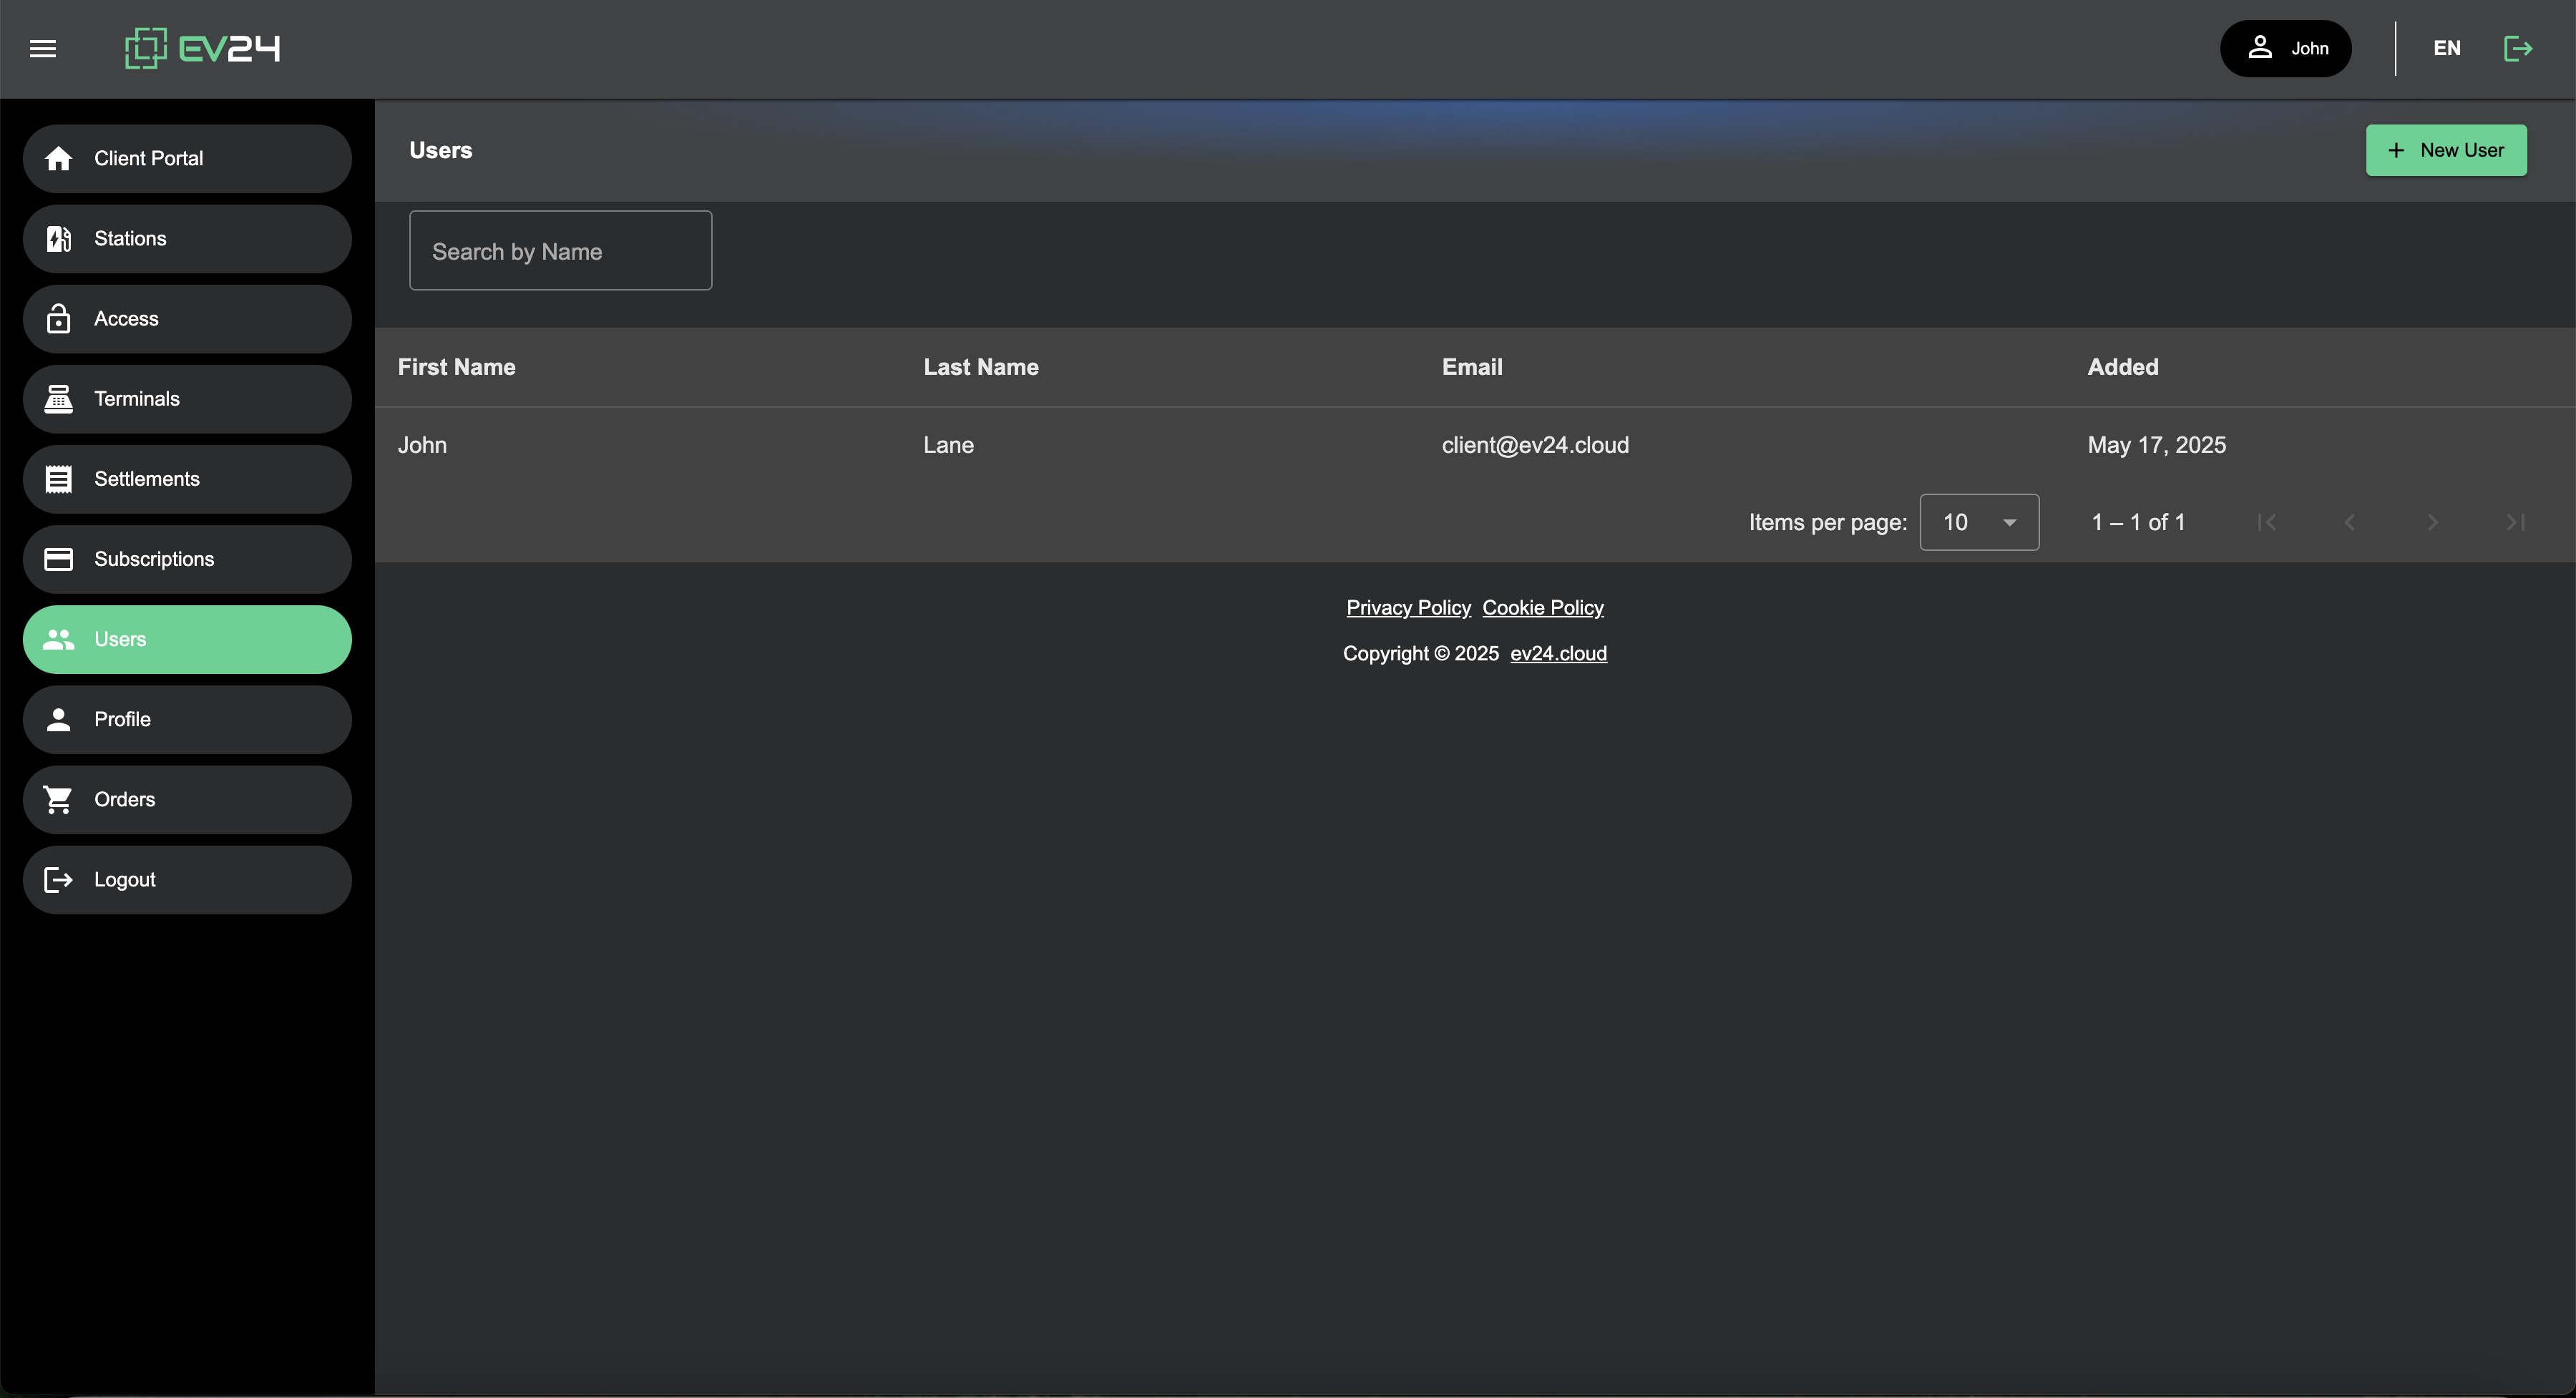Open the items per page dropdown
Image resolution: width=2576 pixels, height=1398 pixels.
(1978, 522)
